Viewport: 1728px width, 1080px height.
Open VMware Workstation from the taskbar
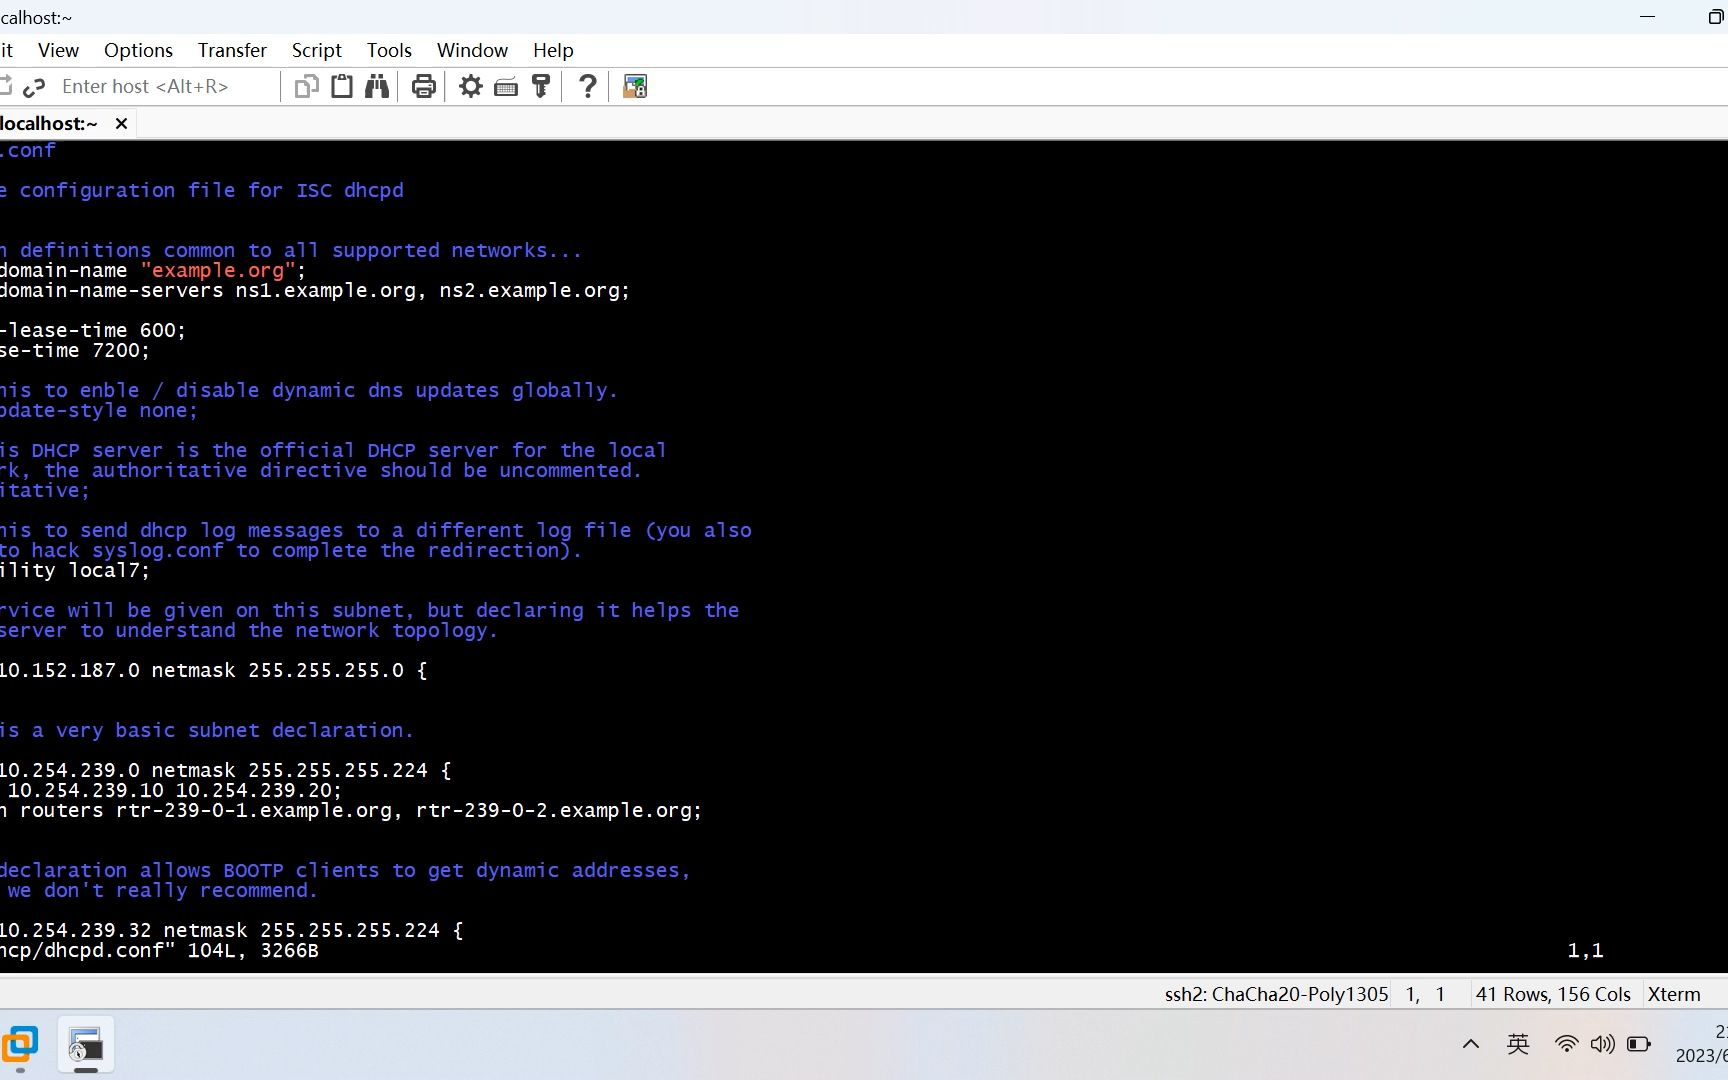[x=19, y=1044]
